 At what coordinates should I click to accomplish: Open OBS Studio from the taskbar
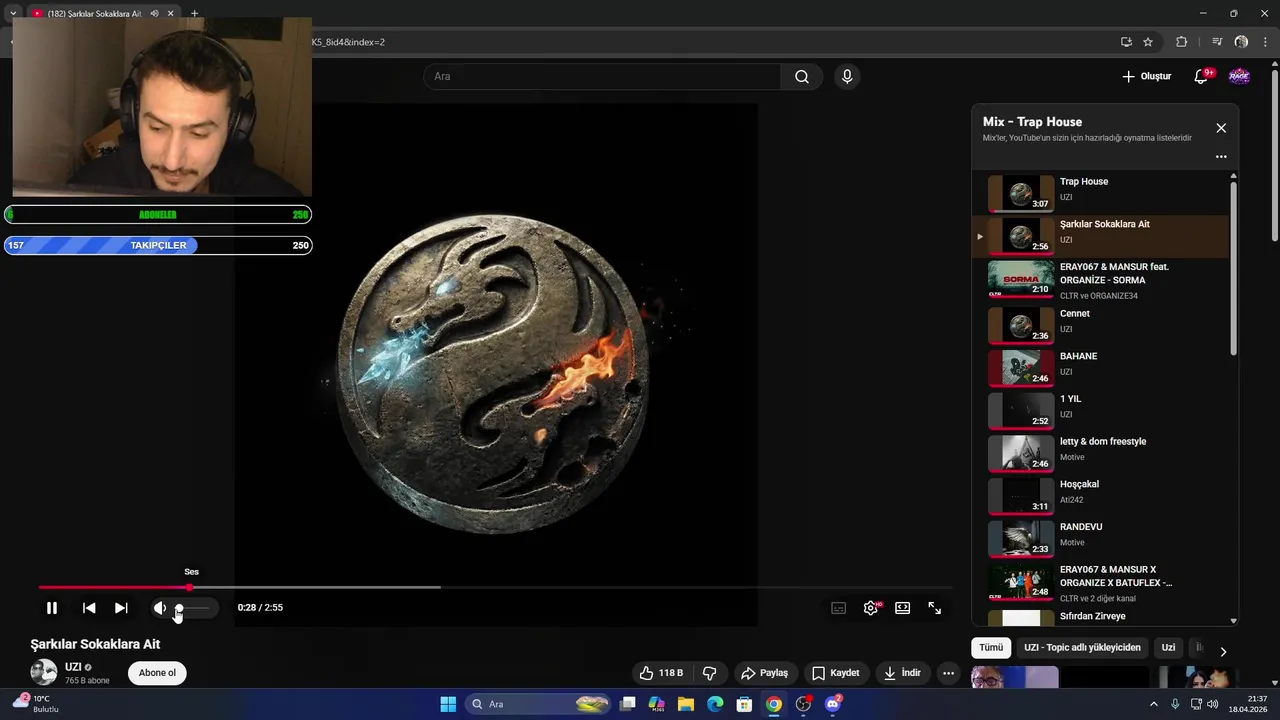pyautogui.click(x=803, y=704)
